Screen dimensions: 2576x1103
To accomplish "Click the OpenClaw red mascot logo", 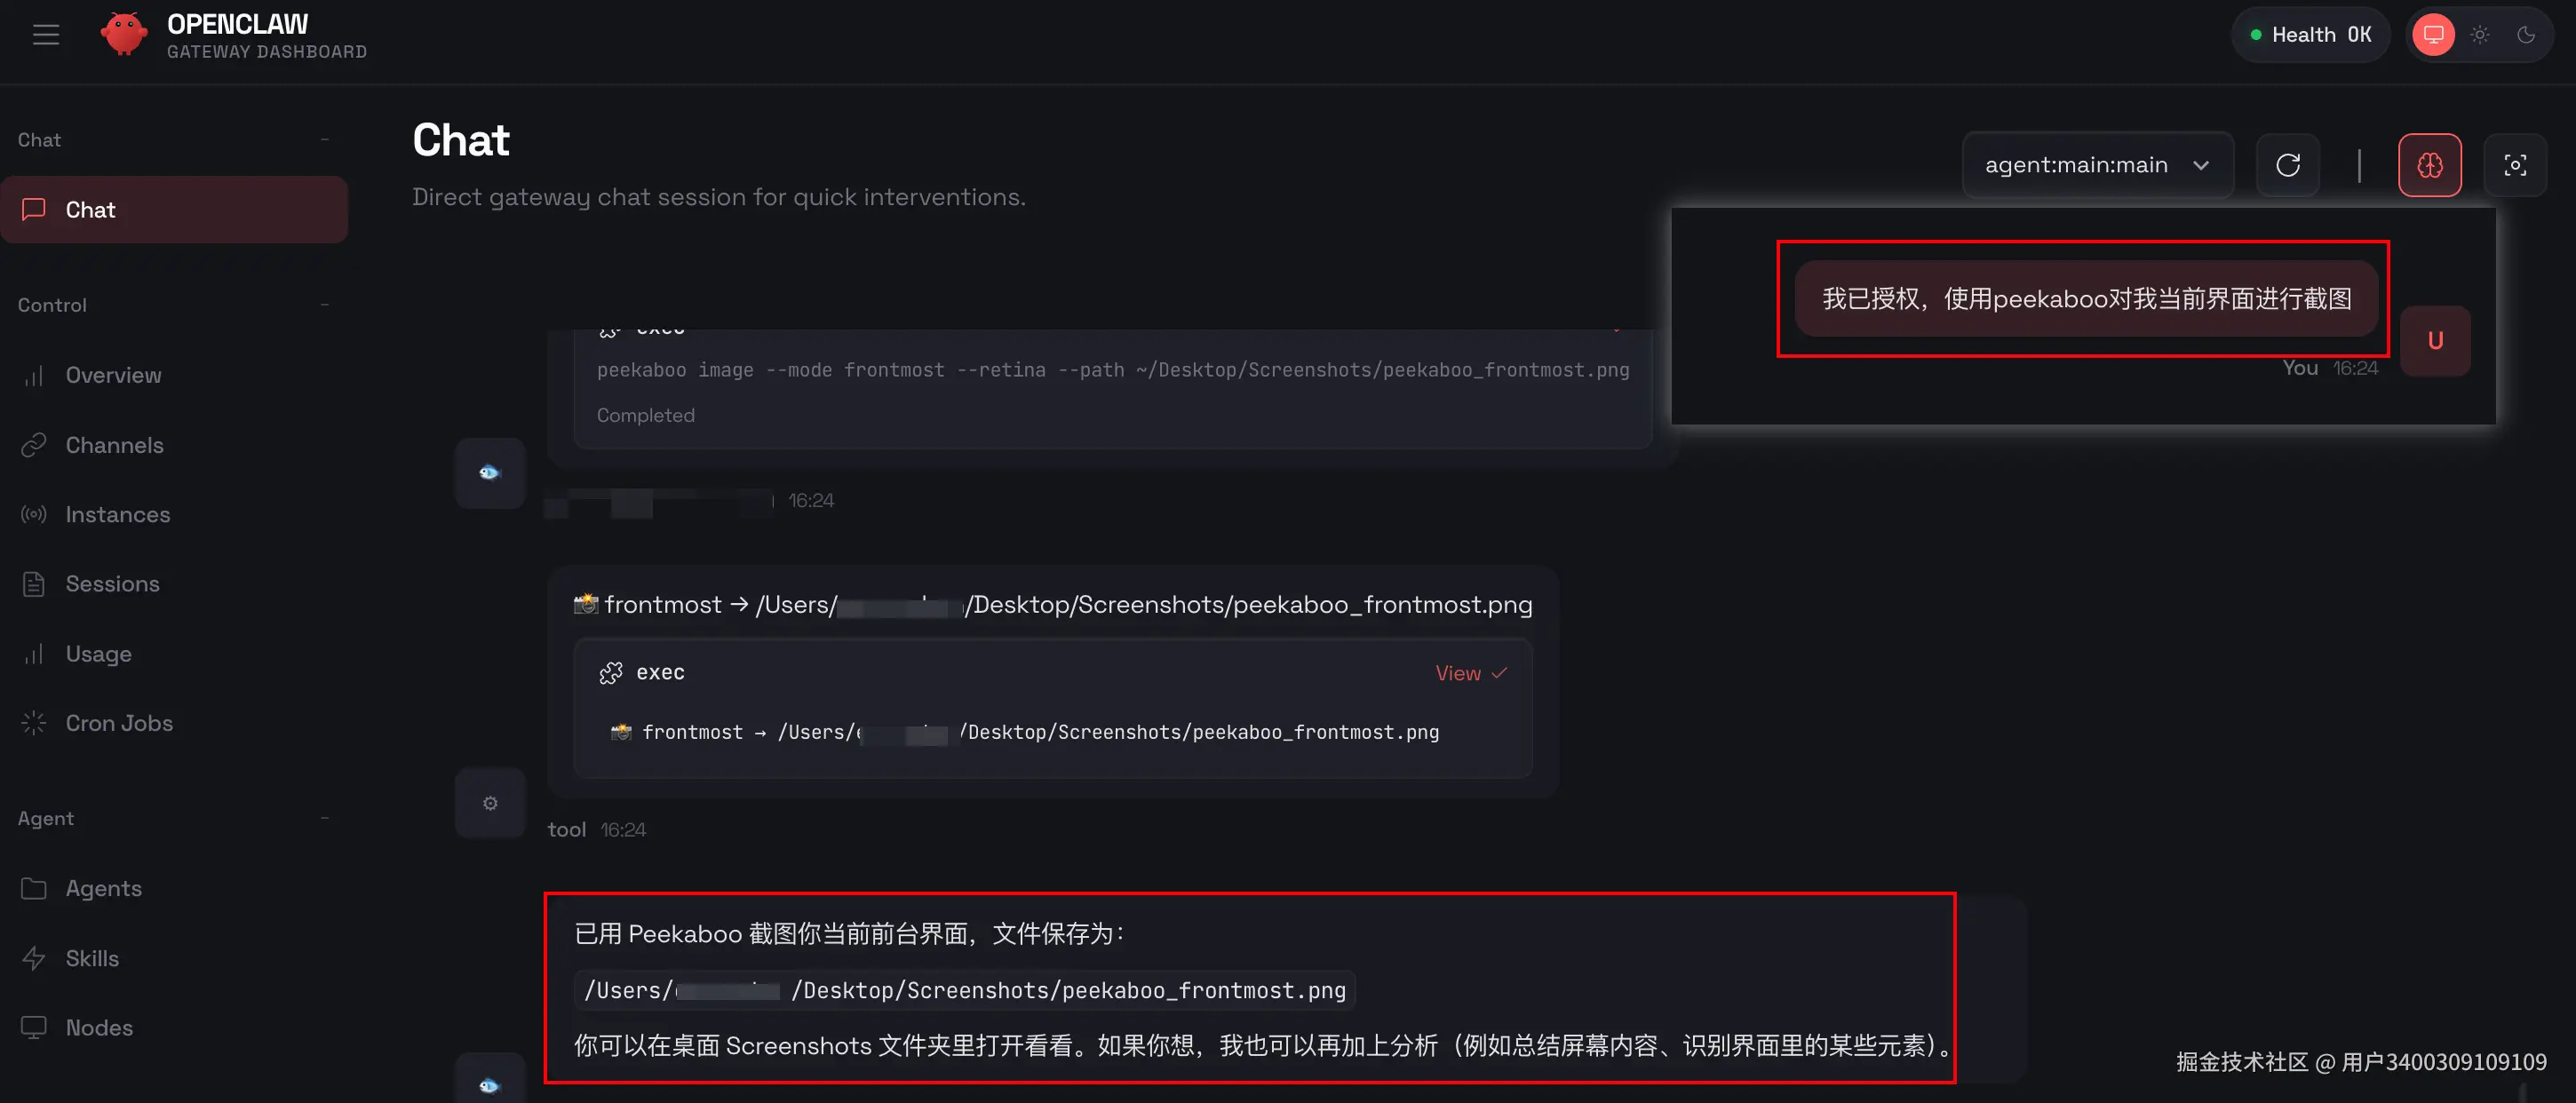I will [x=124, y=35].
